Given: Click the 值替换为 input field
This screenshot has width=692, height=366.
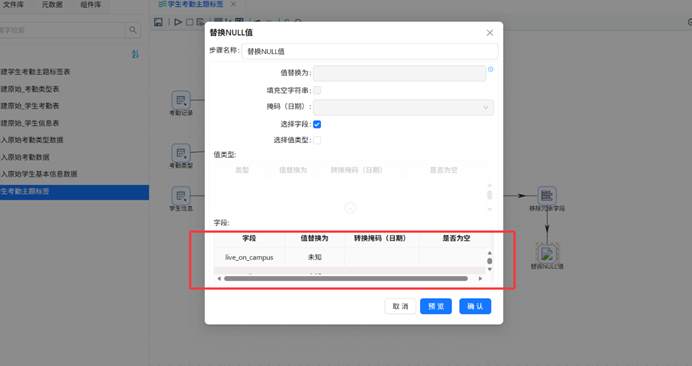Looking at the screenshot, I should 400,73.
